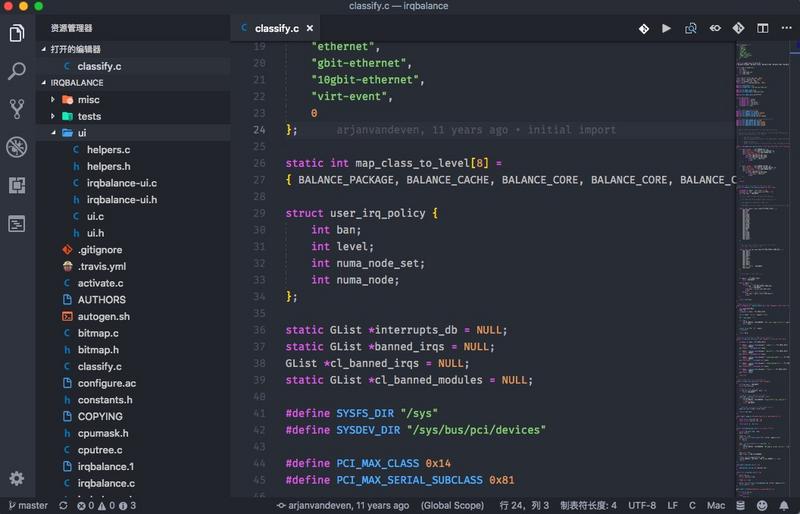This screenshot has height=514, width=800.
Task: Click the code minimap to jump
Action: [x=762, y=270]
